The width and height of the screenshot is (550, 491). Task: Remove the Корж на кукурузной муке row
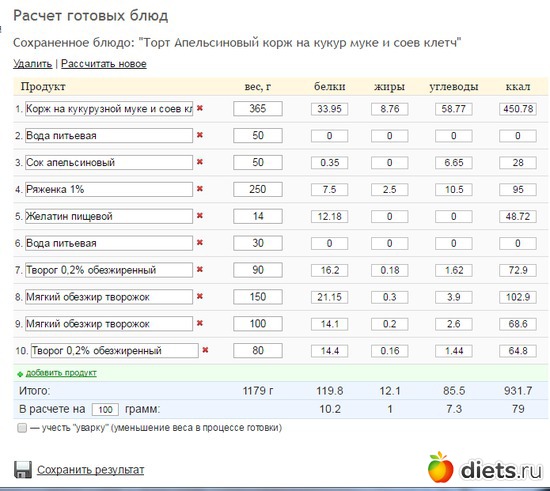coord(200,108)
